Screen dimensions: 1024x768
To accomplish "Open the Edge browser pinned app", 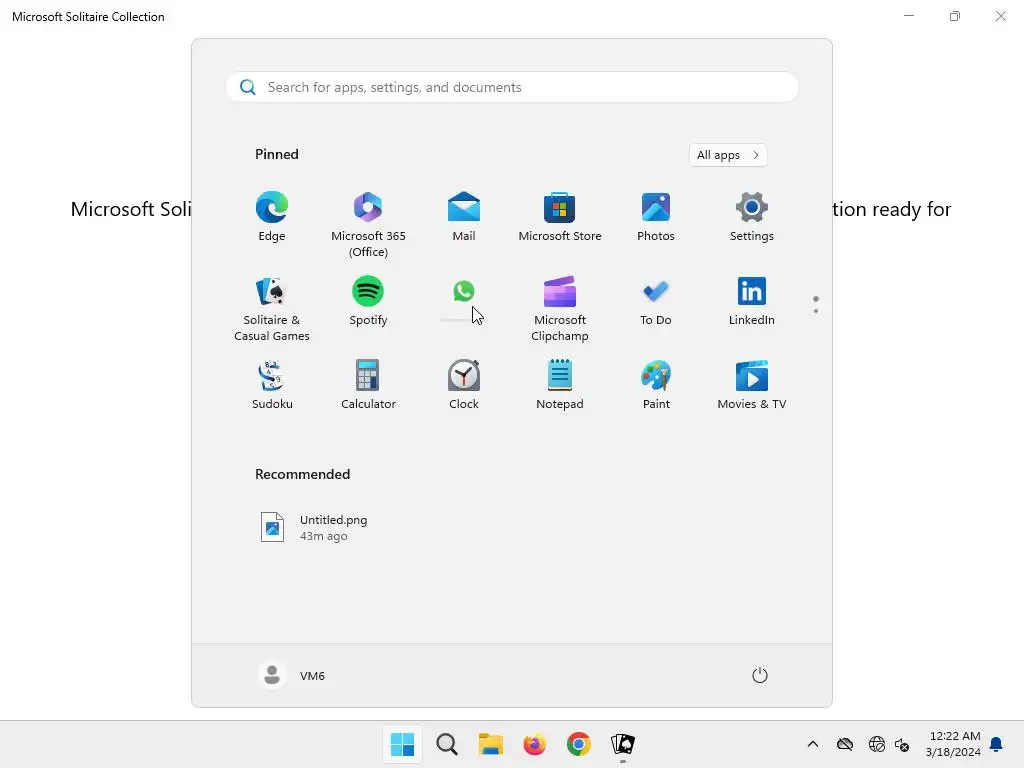I will [x=272, y=218].
